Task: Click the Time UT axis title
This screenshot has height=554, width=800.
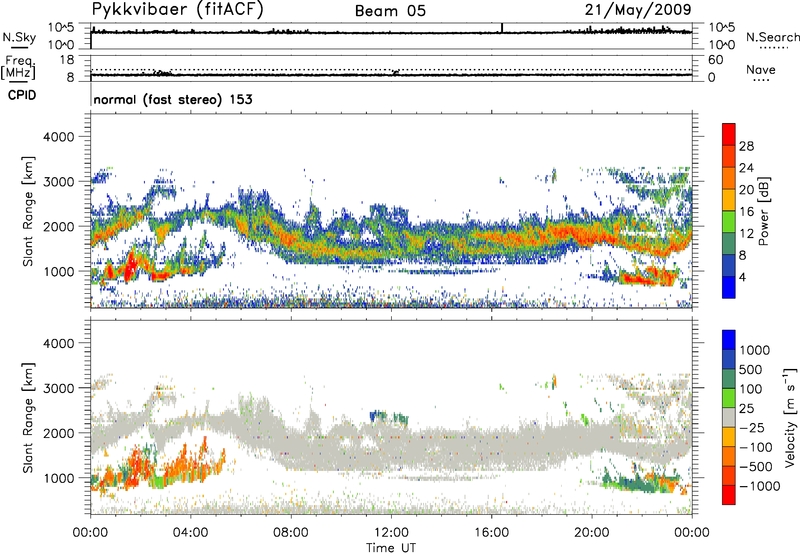Action: [391, 548]
